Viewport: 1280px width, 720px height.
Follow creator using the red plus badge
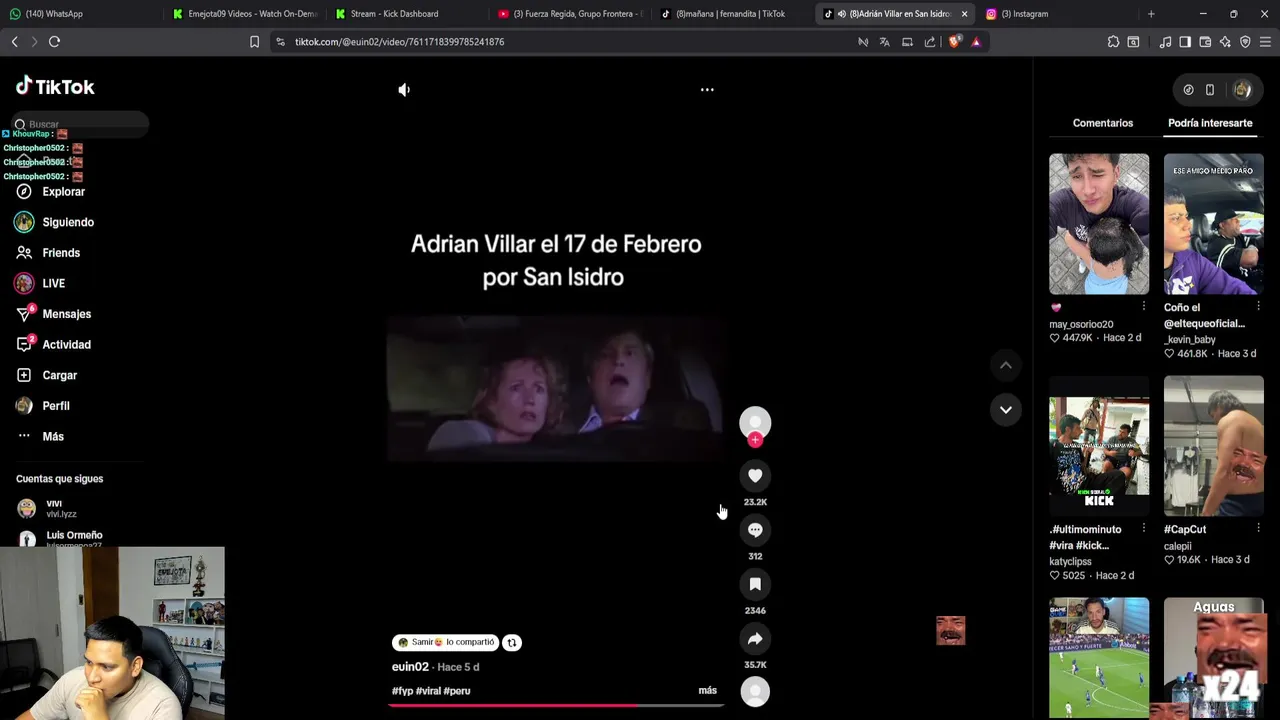click(755, 440)
